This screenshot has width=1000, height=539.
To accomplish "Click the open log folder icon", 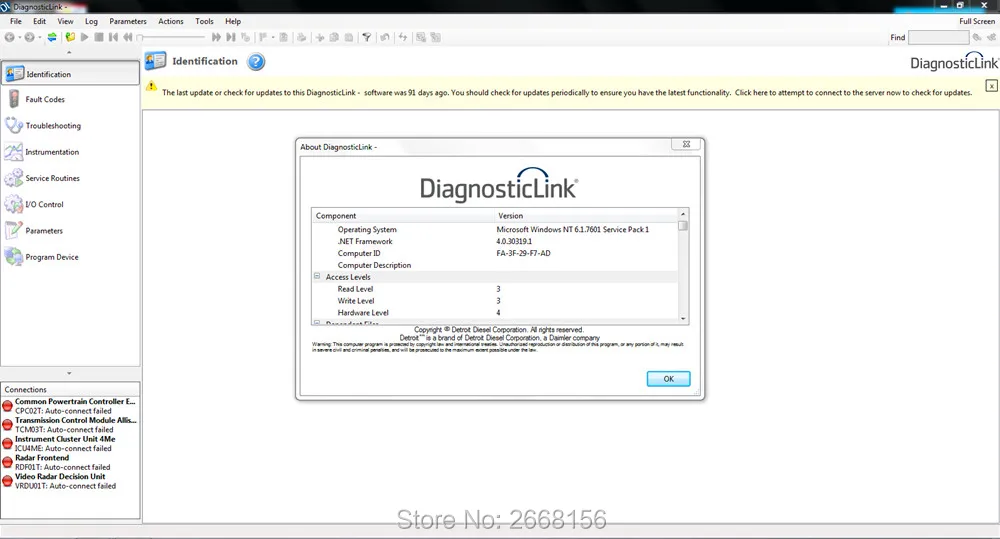I will coord(70,37).
